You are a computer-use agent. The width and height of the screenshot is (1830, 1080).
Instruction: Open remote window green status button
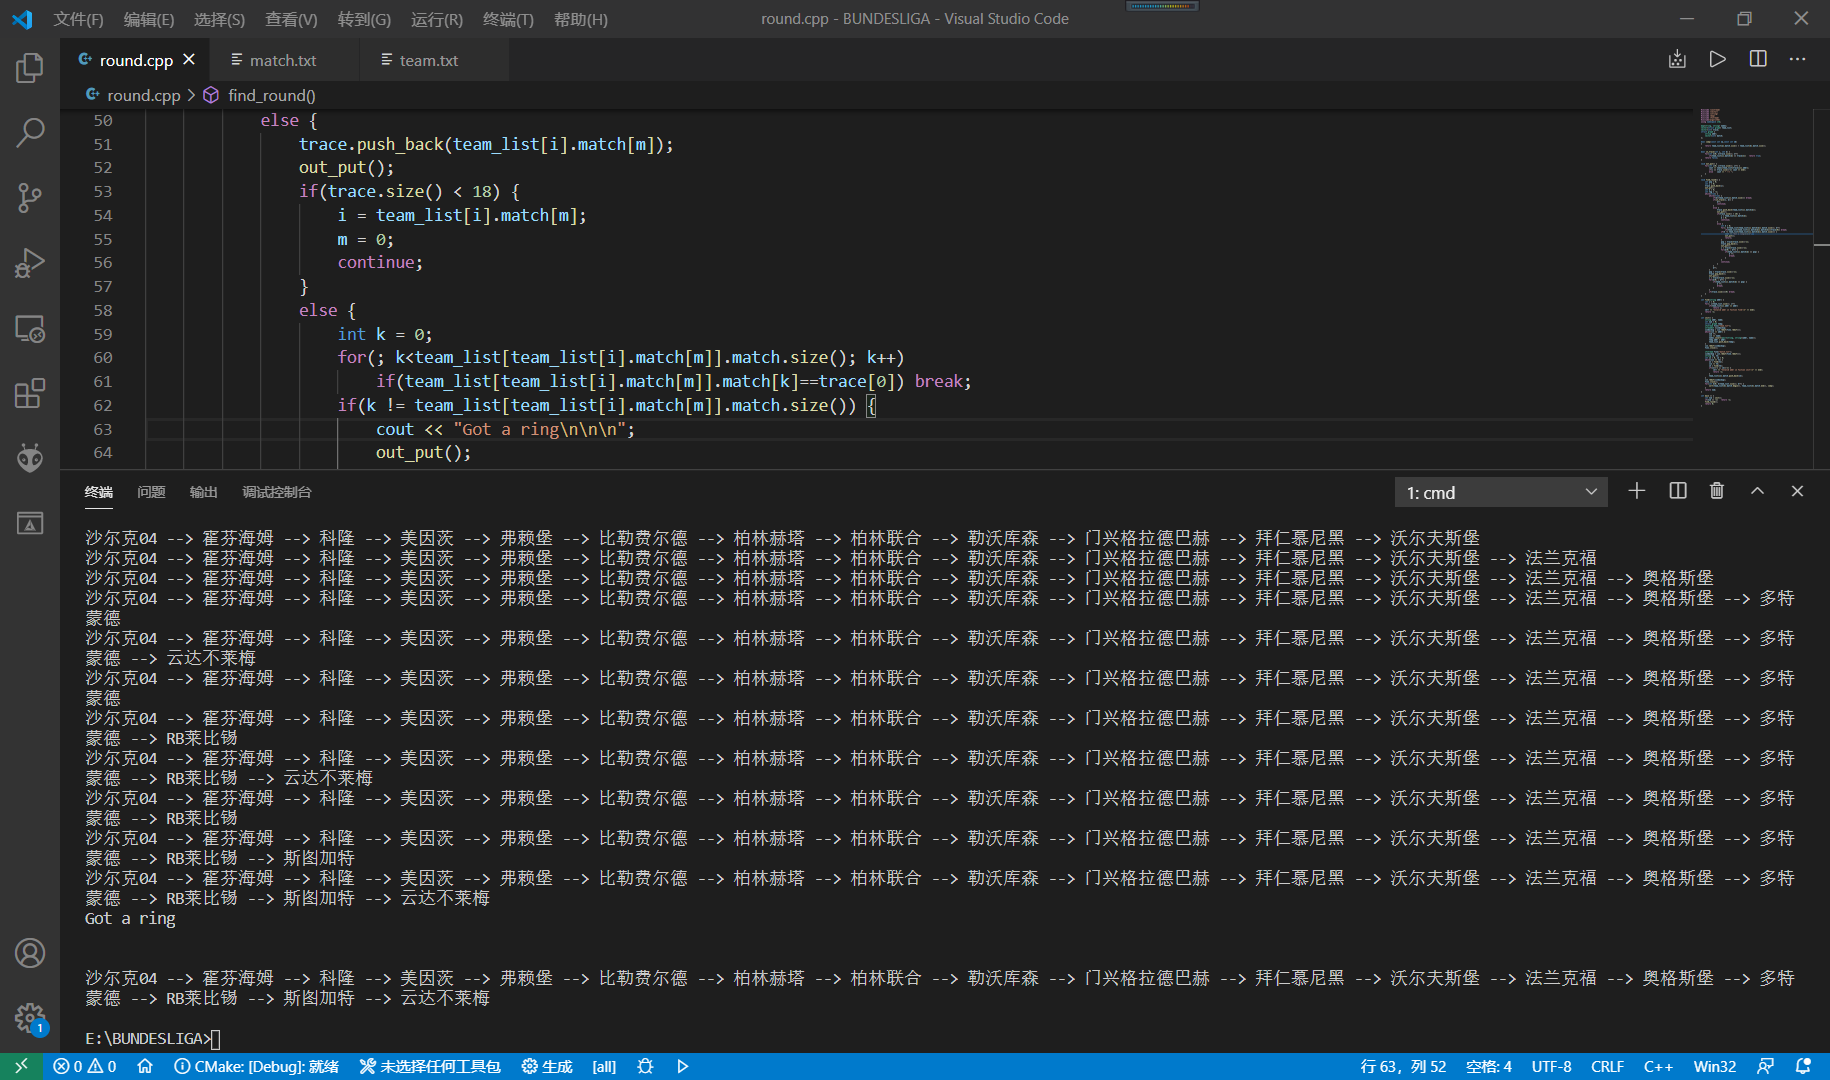[22, 1066]
